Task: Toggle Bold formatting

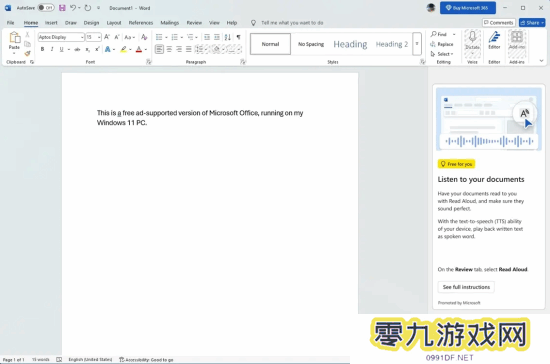Action: (42, 49)
